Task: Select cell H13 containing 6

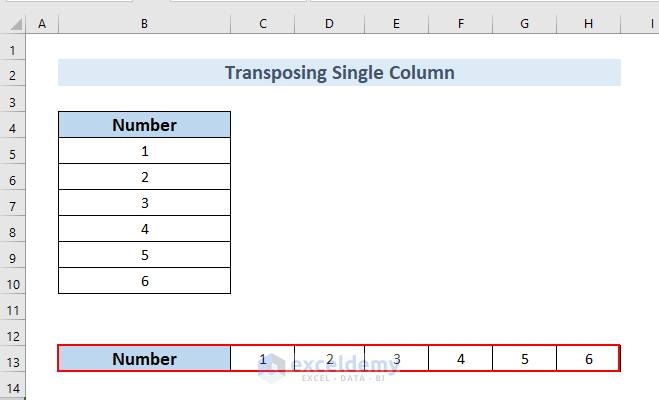Action: point(588,359)
